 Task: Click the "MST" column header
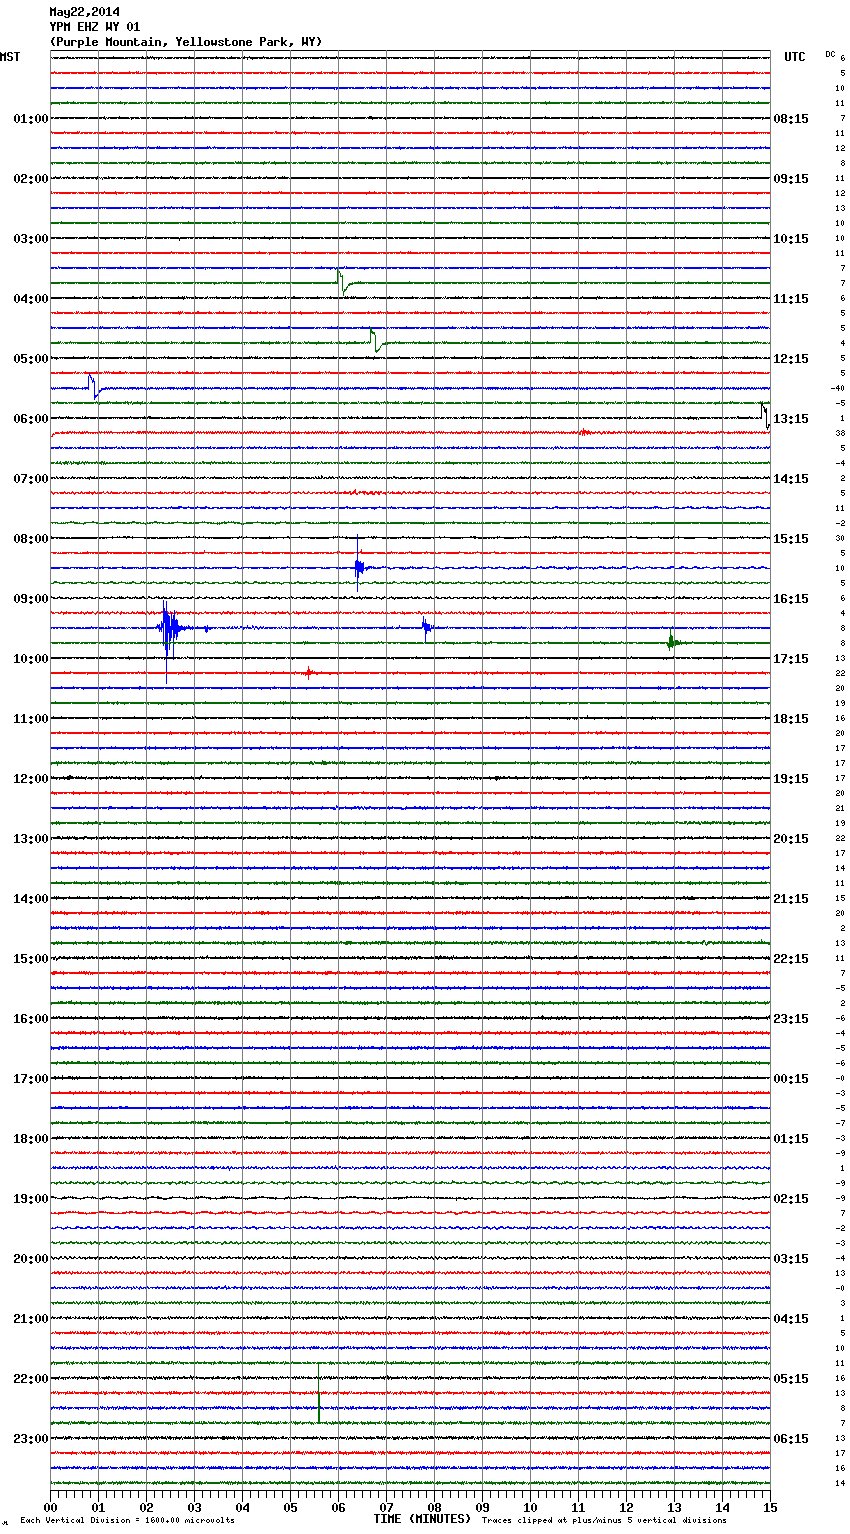click(10, 57)
